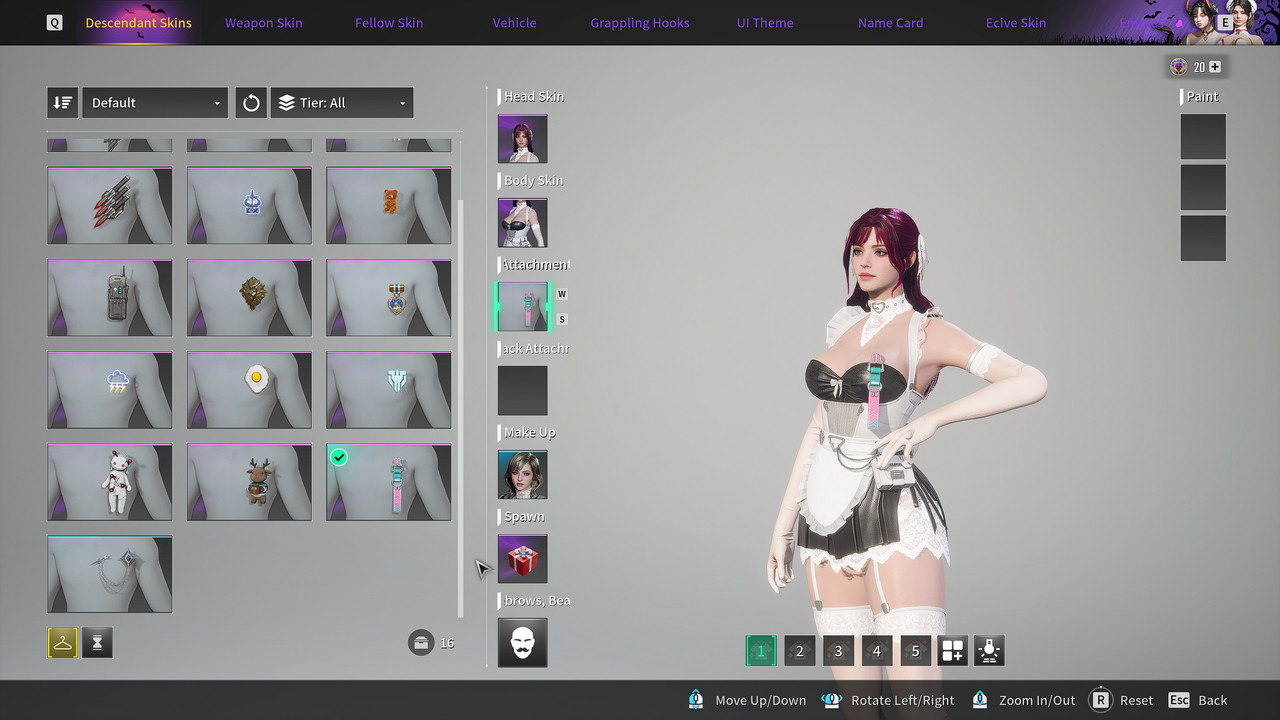This screenshot has width=1280, height=720.
Task: Click the add preset grid-plus icon
Action: 952,651
